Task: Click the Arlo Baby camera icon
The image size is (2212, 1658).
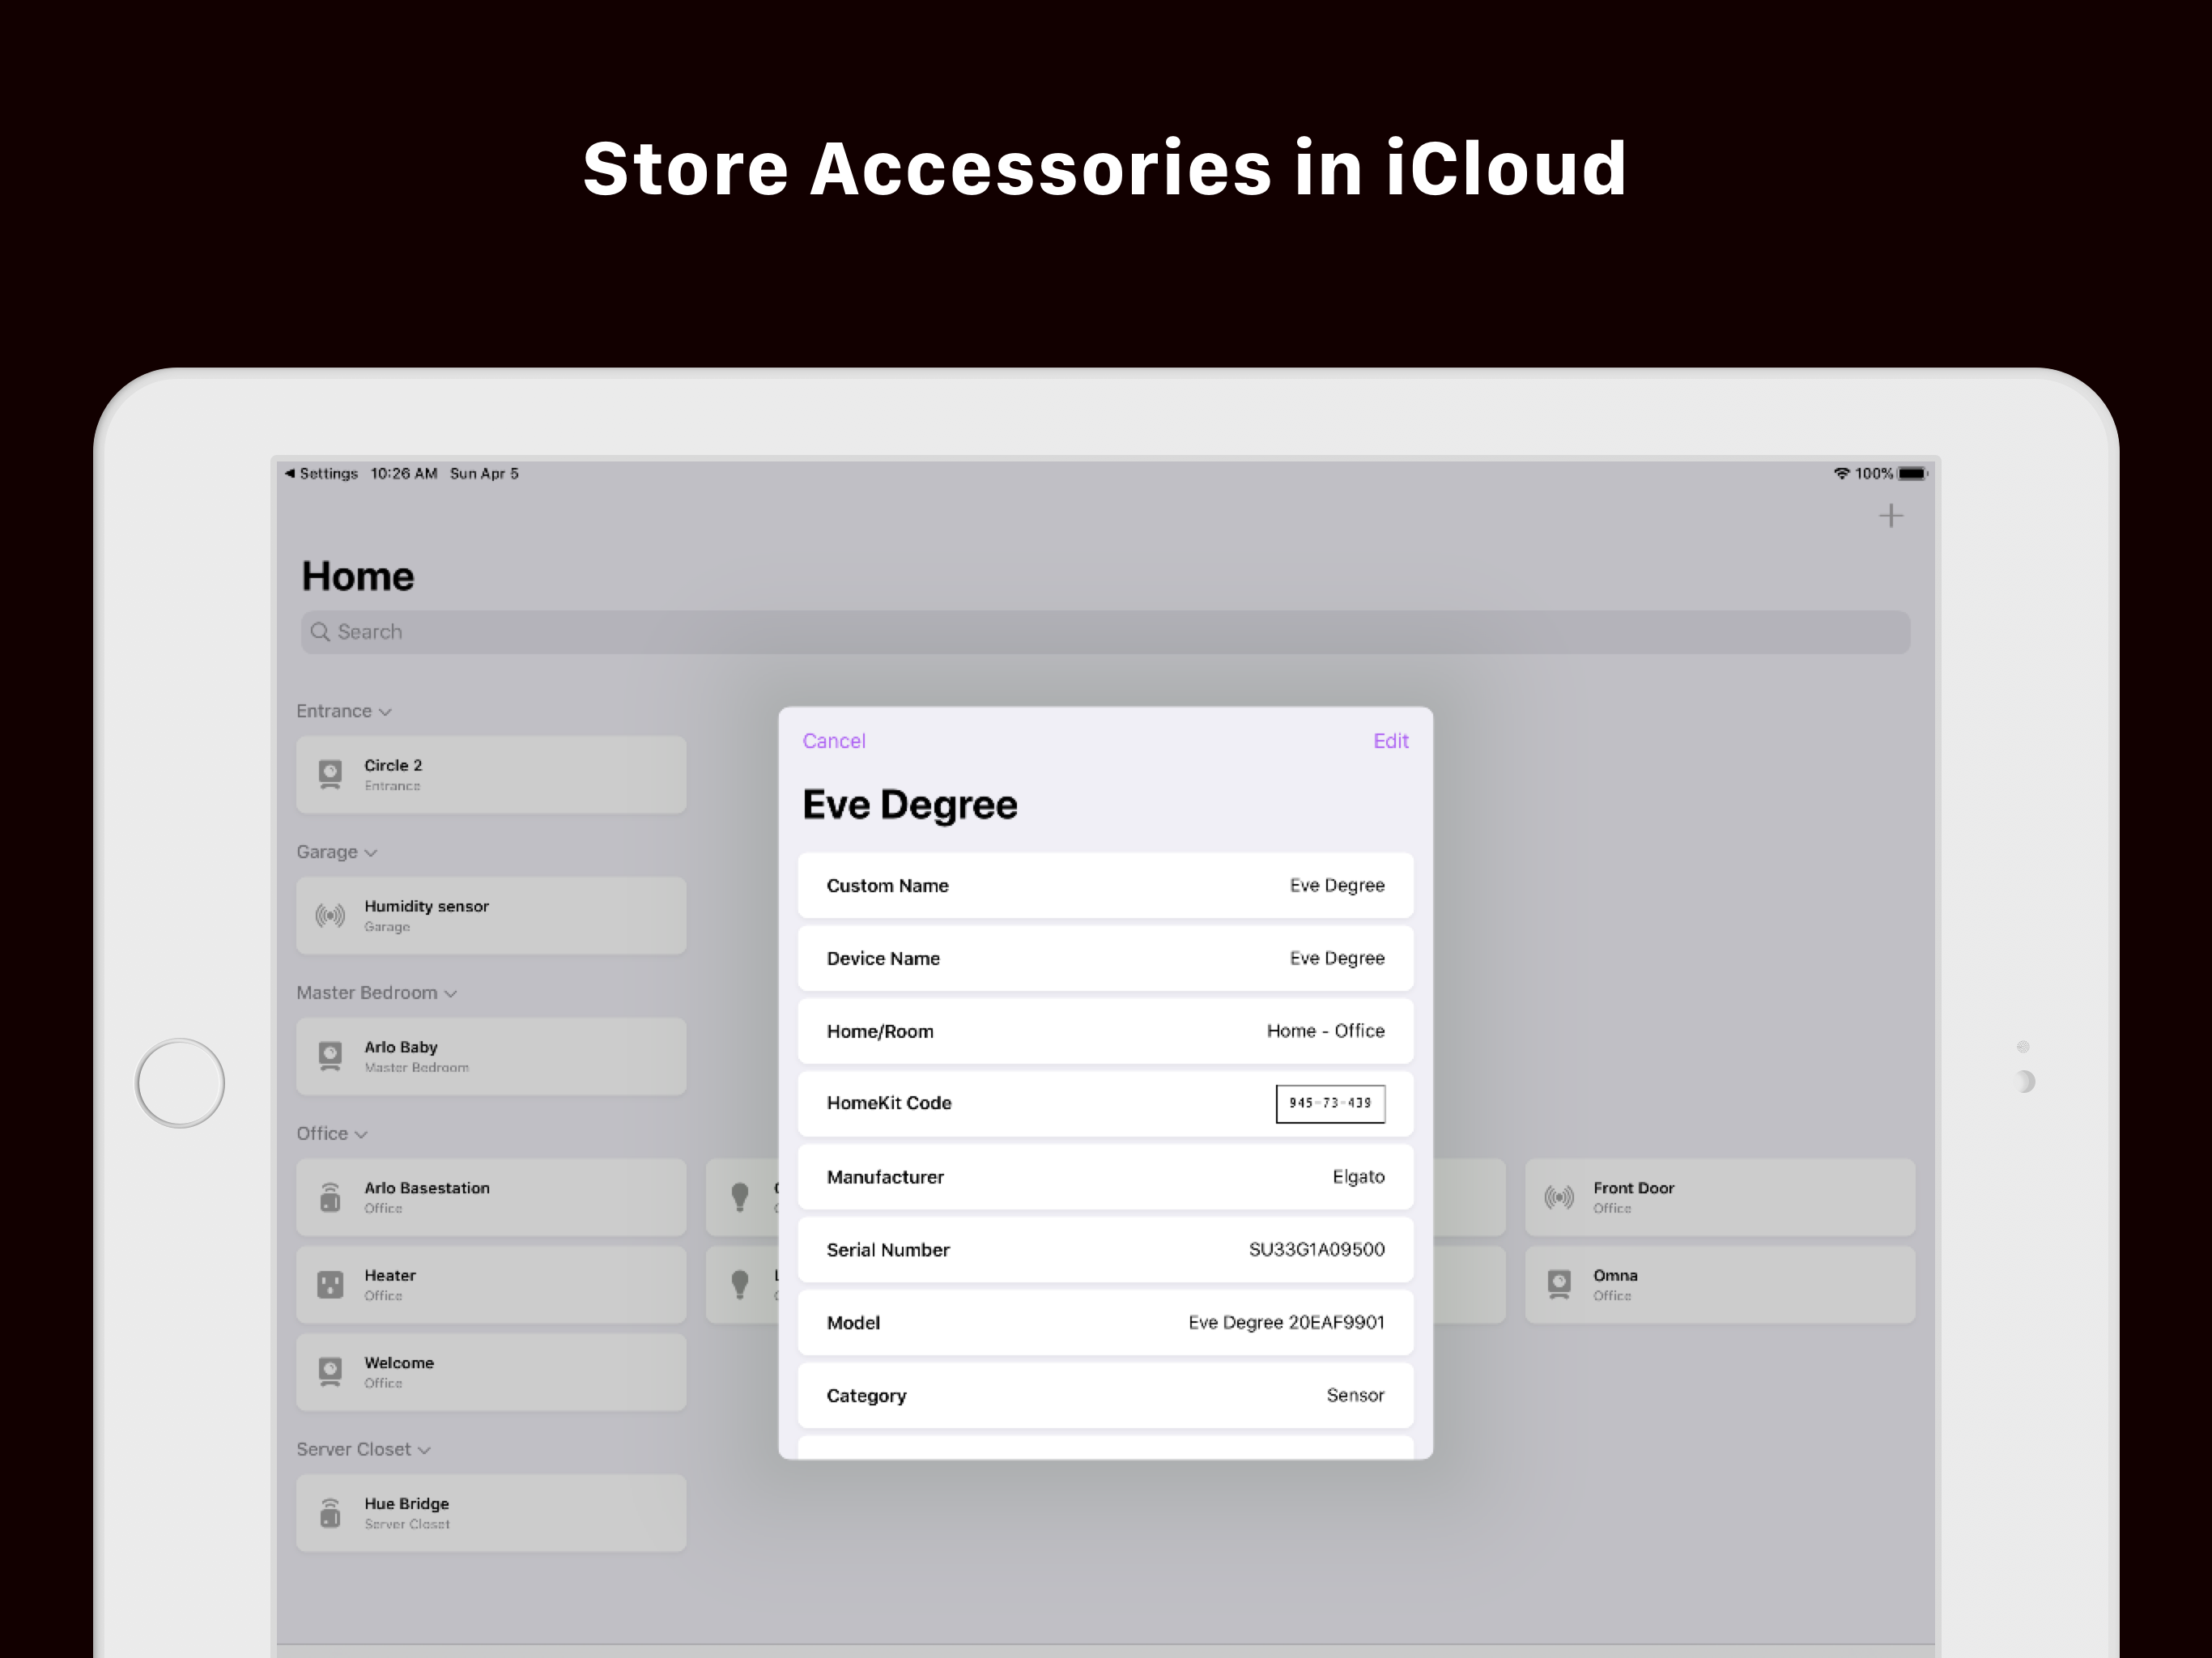Action: pyautogui.click(x=330, y=1056)
